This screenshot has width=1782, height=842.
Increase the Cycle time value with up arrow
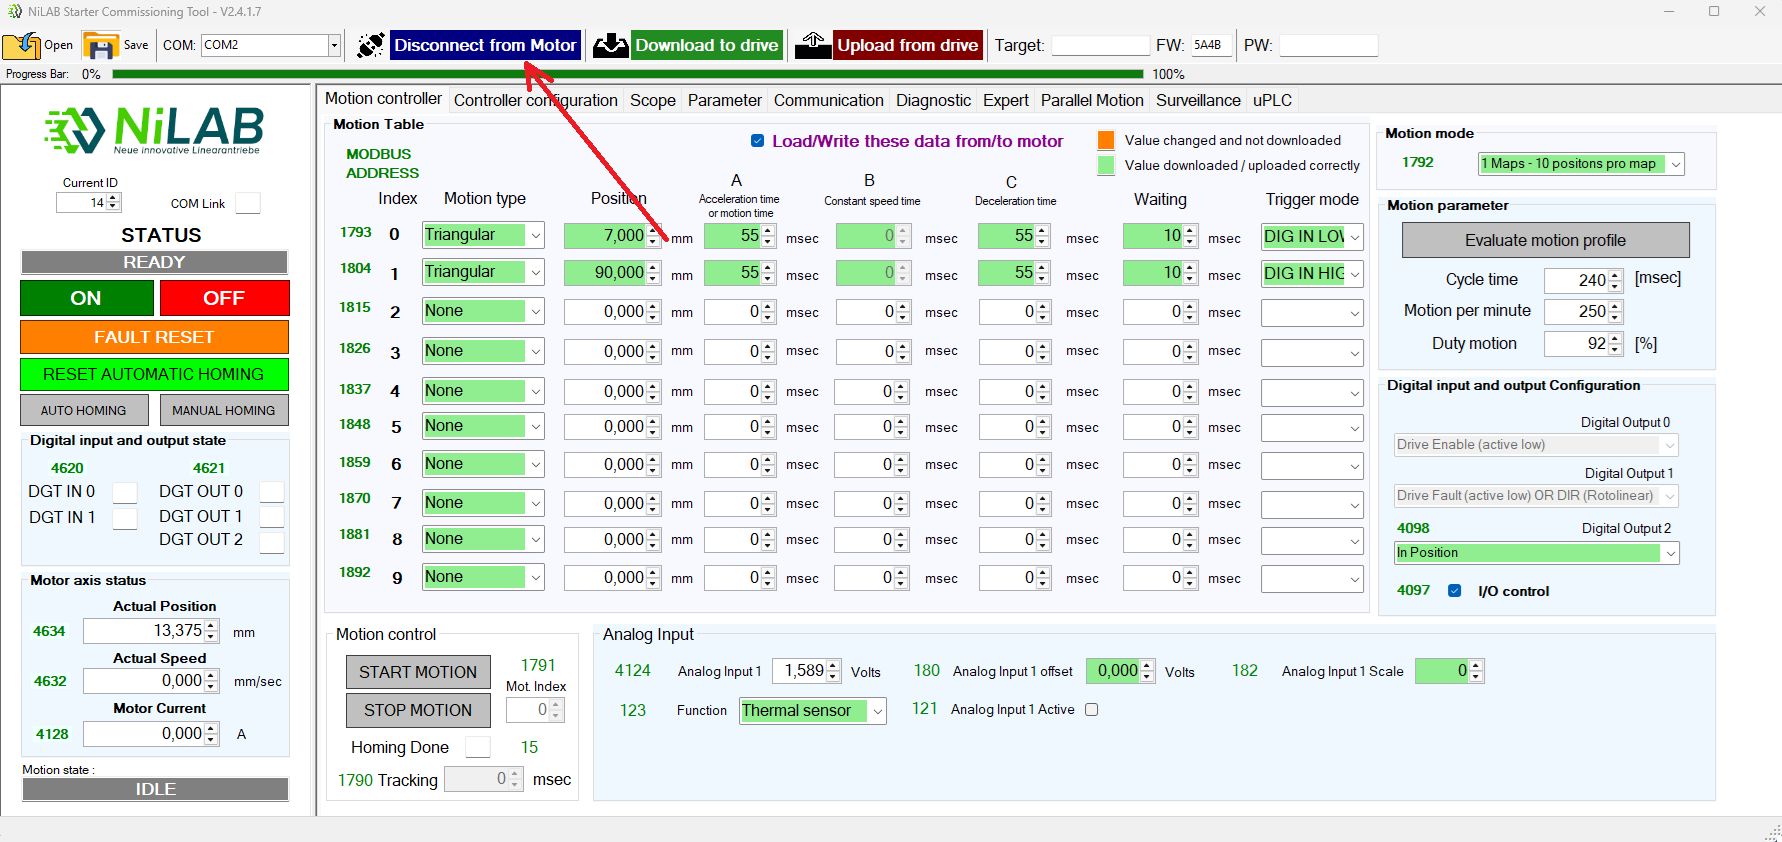pos(1615,275)
